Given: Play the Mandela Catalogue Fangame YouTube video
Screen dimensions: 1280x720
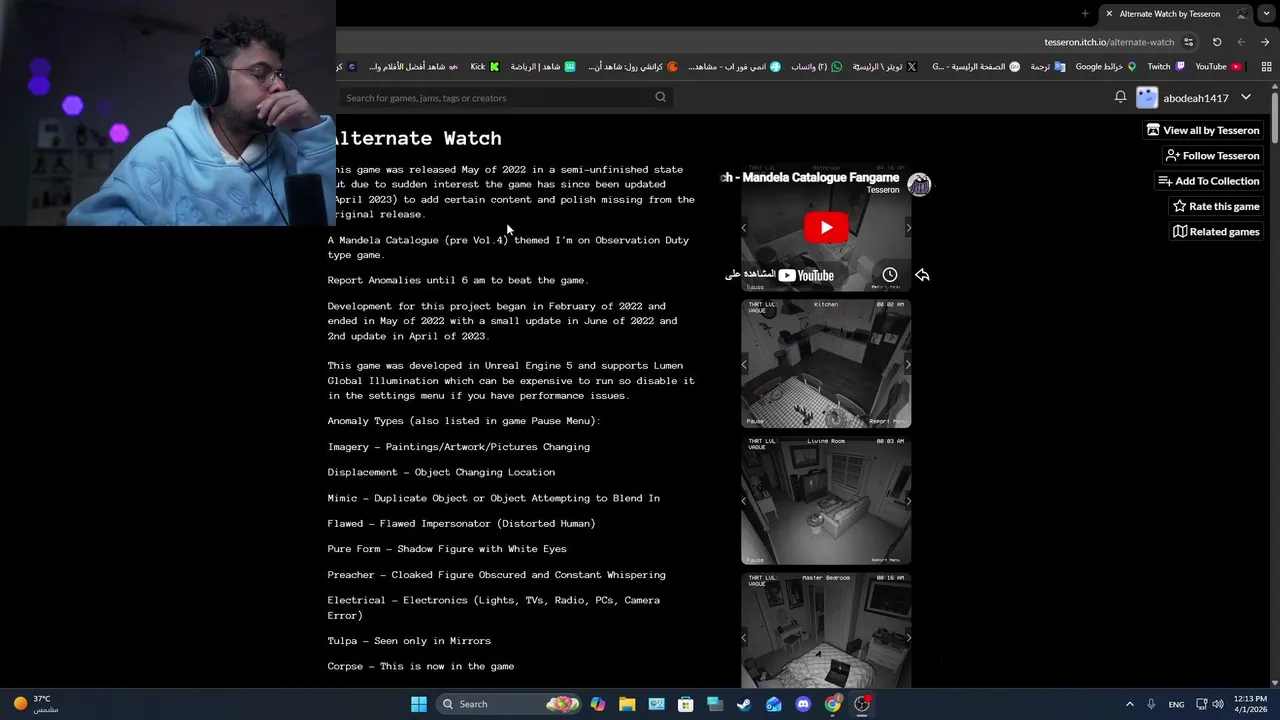Looking at the screenshot, I should click(x=826, y=227).
